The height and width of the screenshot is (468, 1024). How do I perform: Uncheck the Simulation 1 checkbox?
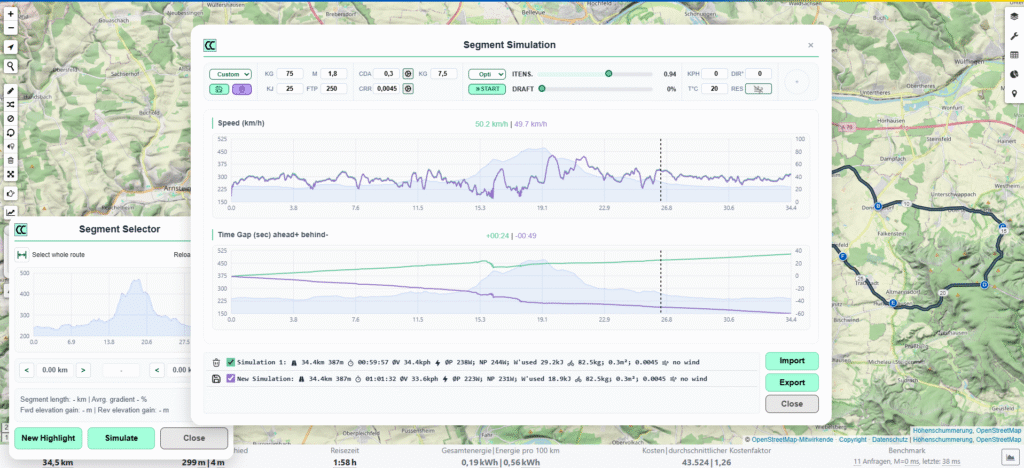(231, 362)
